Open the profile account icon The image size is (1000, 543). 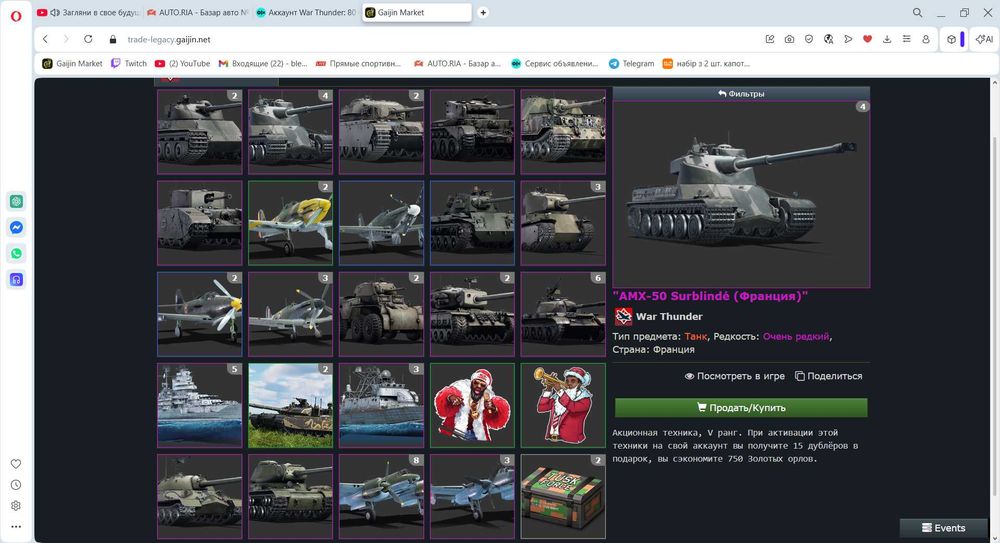click(x=926, y=39)
